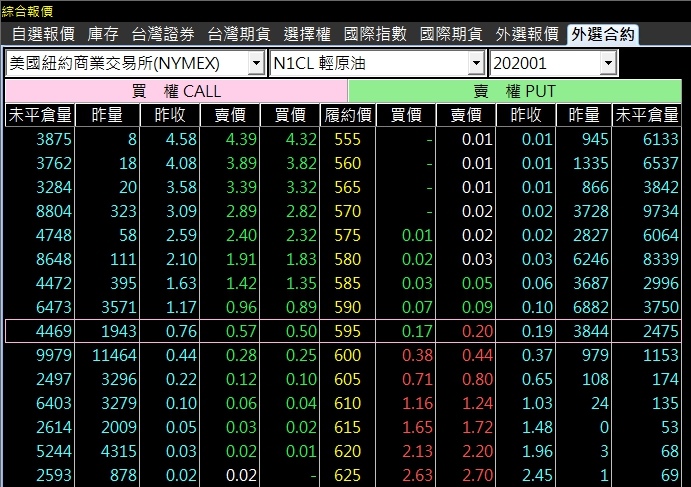Click put bid price 0.17
This screenshot has height=487, width=691.
(x=417, y=331)
